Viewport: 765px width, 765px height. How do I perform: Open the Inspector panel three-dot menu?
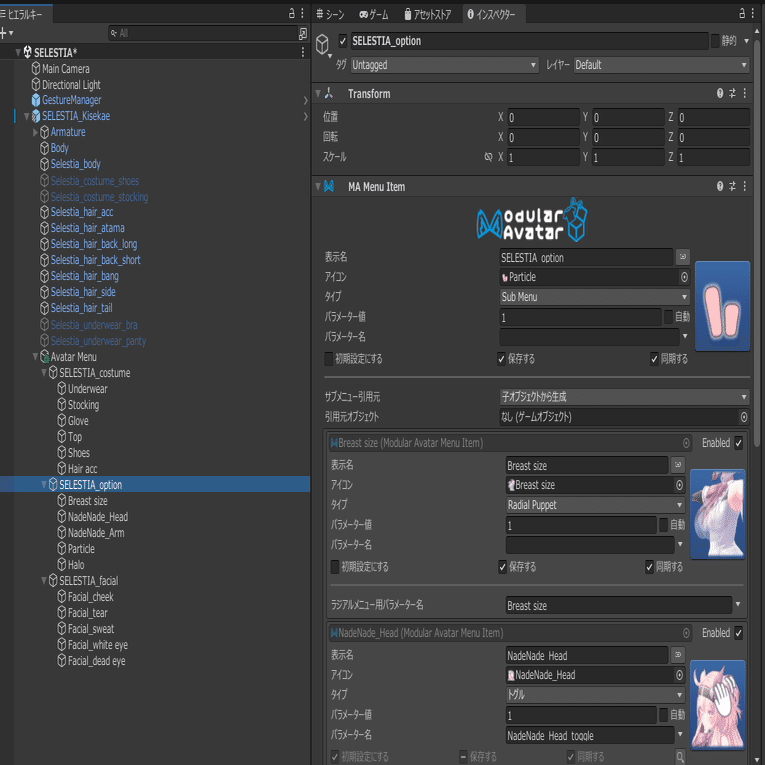click(753, 13)
